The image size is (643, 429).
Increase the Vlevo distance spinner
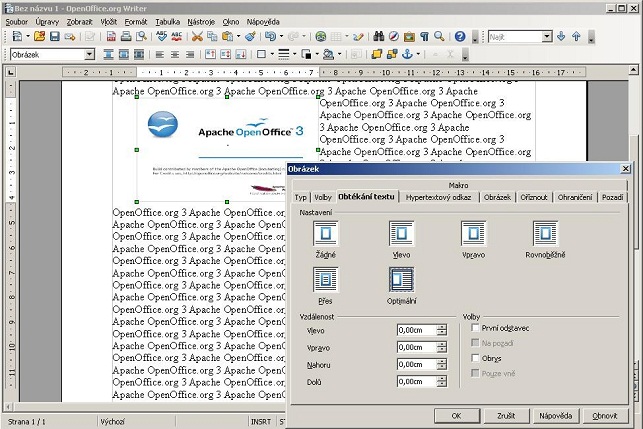tap(442, 325)
